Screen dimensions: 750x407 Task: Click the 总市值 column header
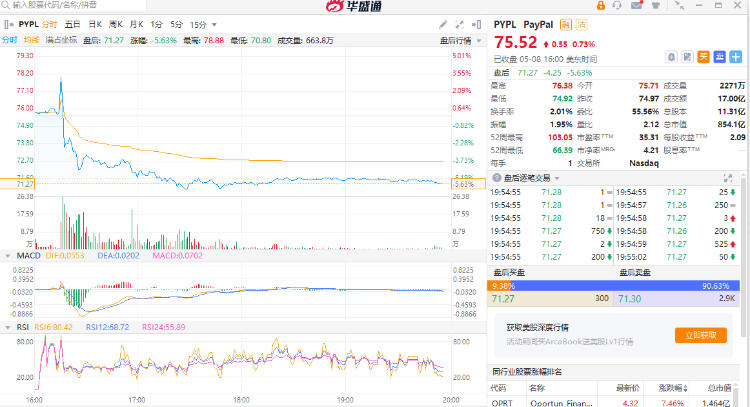tap(720, 388)
